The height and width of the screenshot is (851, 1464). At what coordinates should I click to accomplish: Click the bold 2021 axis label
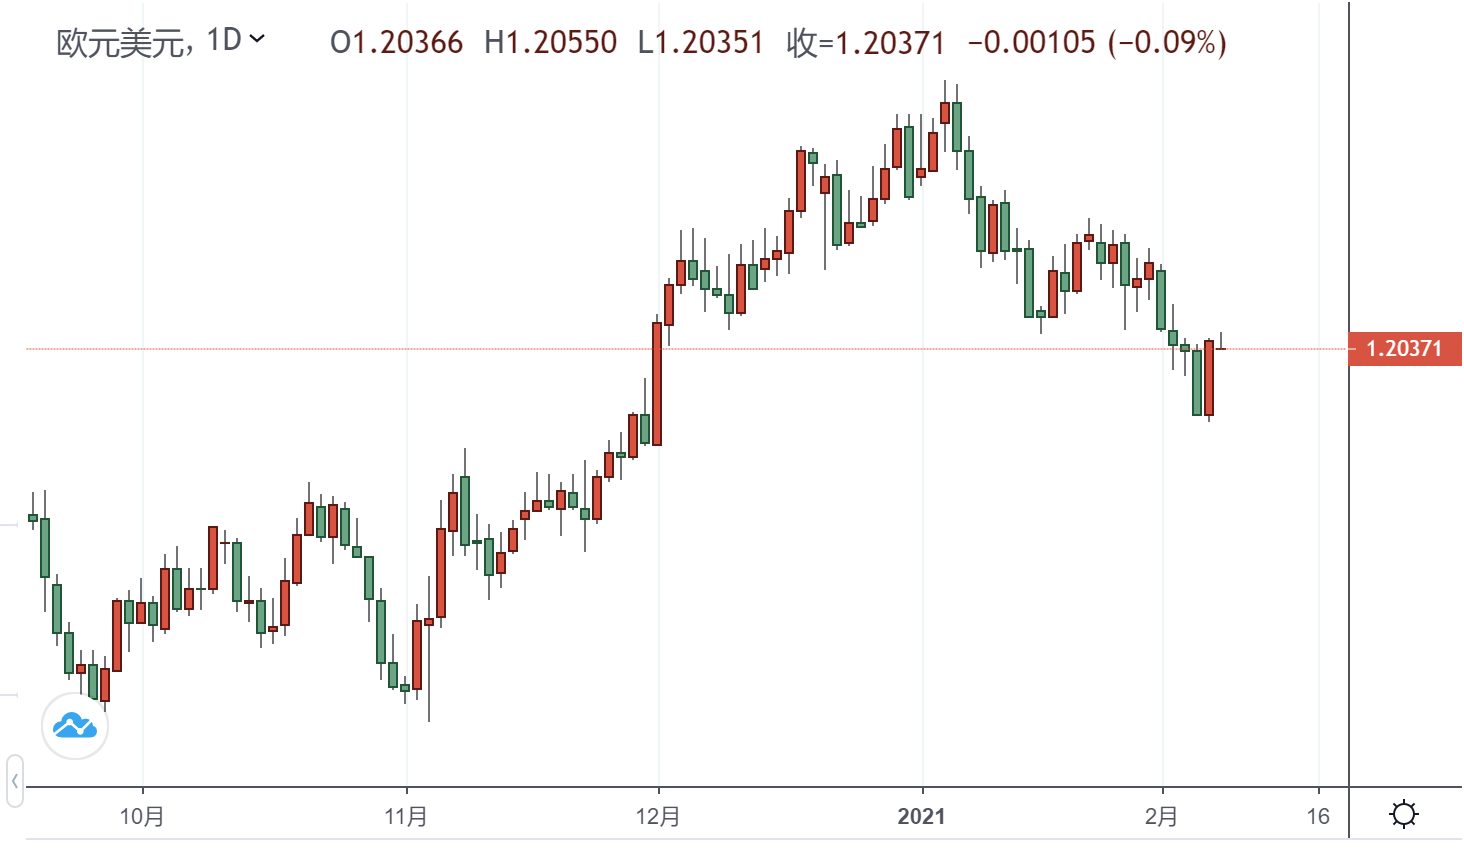coord(921,816)
